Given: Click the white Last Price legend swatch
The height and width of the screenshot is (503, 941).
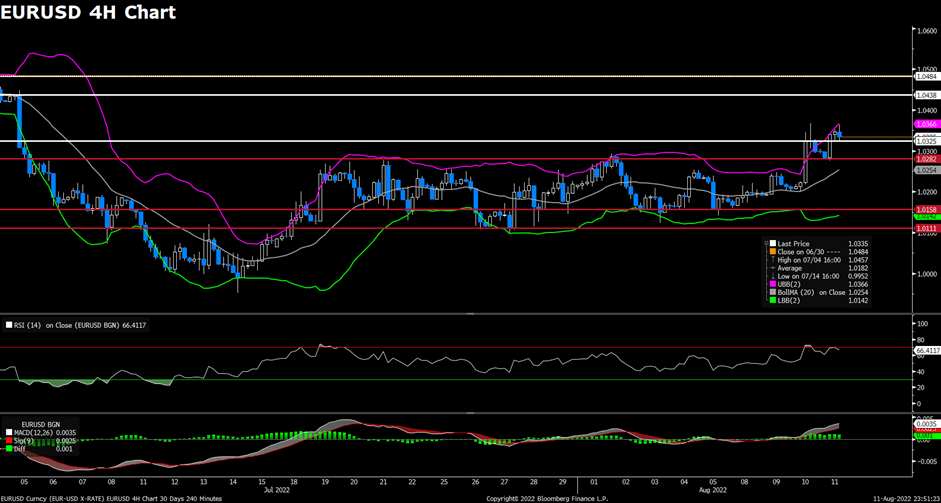Looking at the screenshot, I should (772, 243).
